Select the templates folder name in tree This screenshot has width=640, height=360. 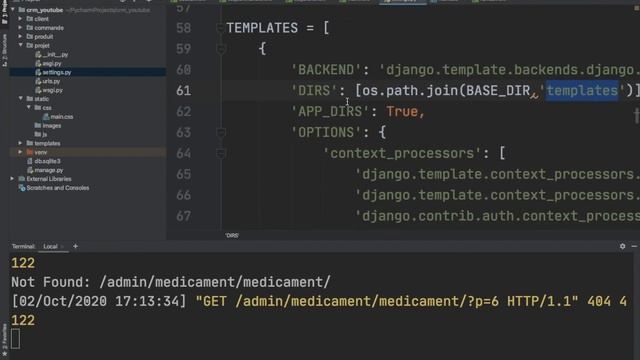coord(47,143)
